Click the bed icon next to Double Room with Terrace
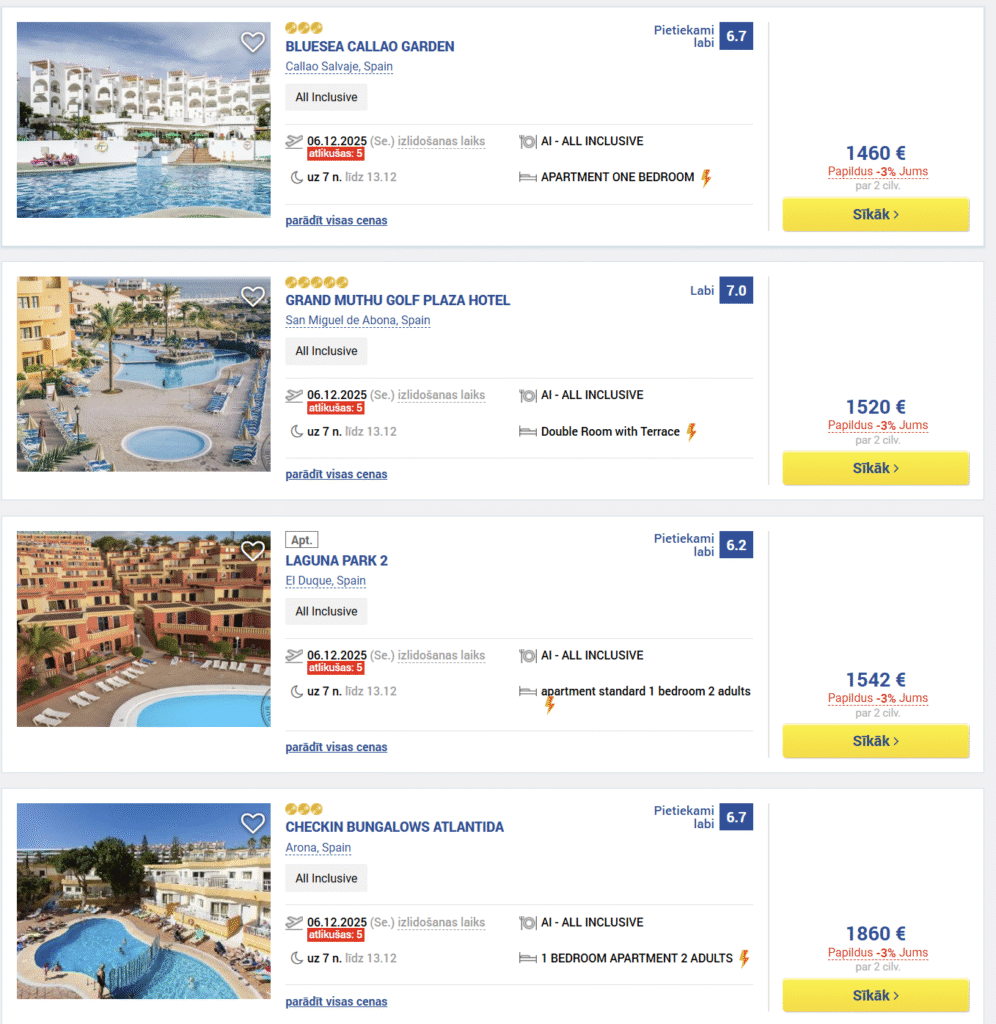This screenshot has width=996, height=1024. pyautogui.click(x=528, y=431)
